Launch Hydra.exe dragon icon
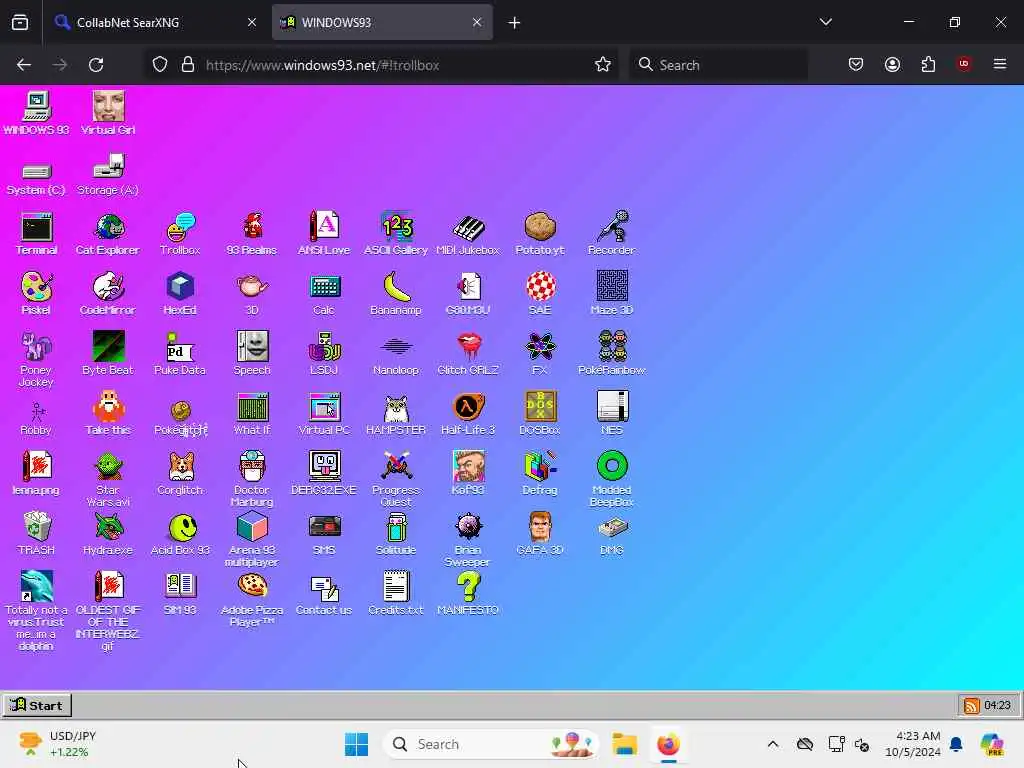The height and width of the screenshot is (768, 1024). tap(108, 534)
